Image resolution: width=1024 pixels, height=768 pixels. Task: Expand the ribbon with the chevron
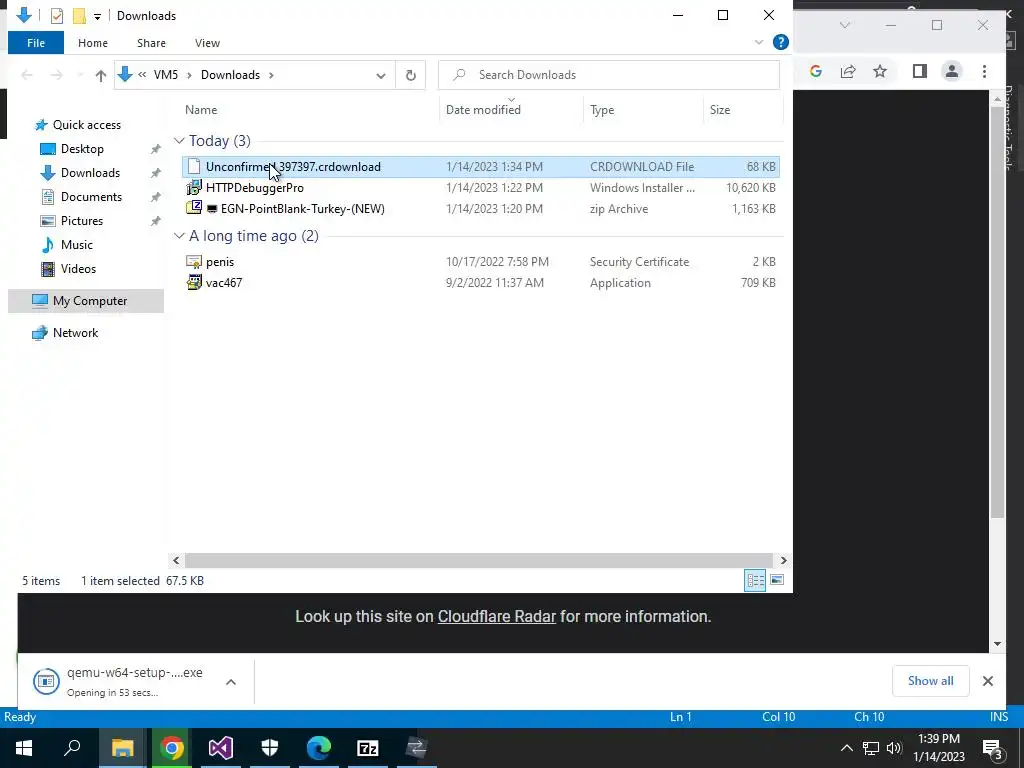pyautogui.click(x=759, y=42)
